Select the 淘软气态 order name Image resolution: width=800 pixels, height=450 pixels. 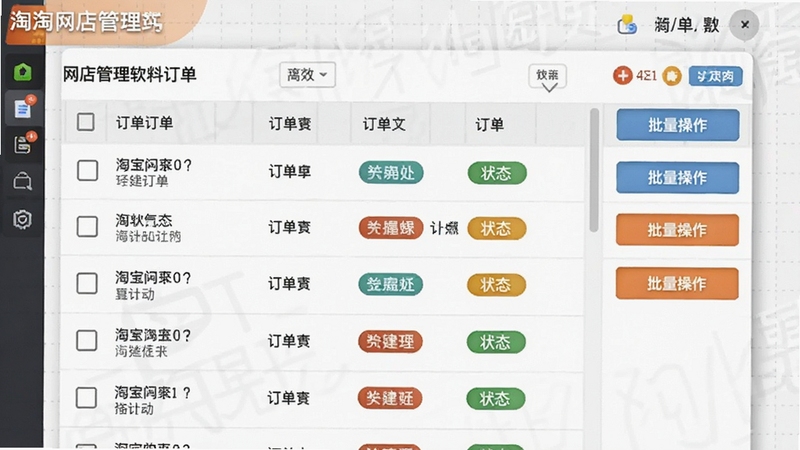[144, 220]
